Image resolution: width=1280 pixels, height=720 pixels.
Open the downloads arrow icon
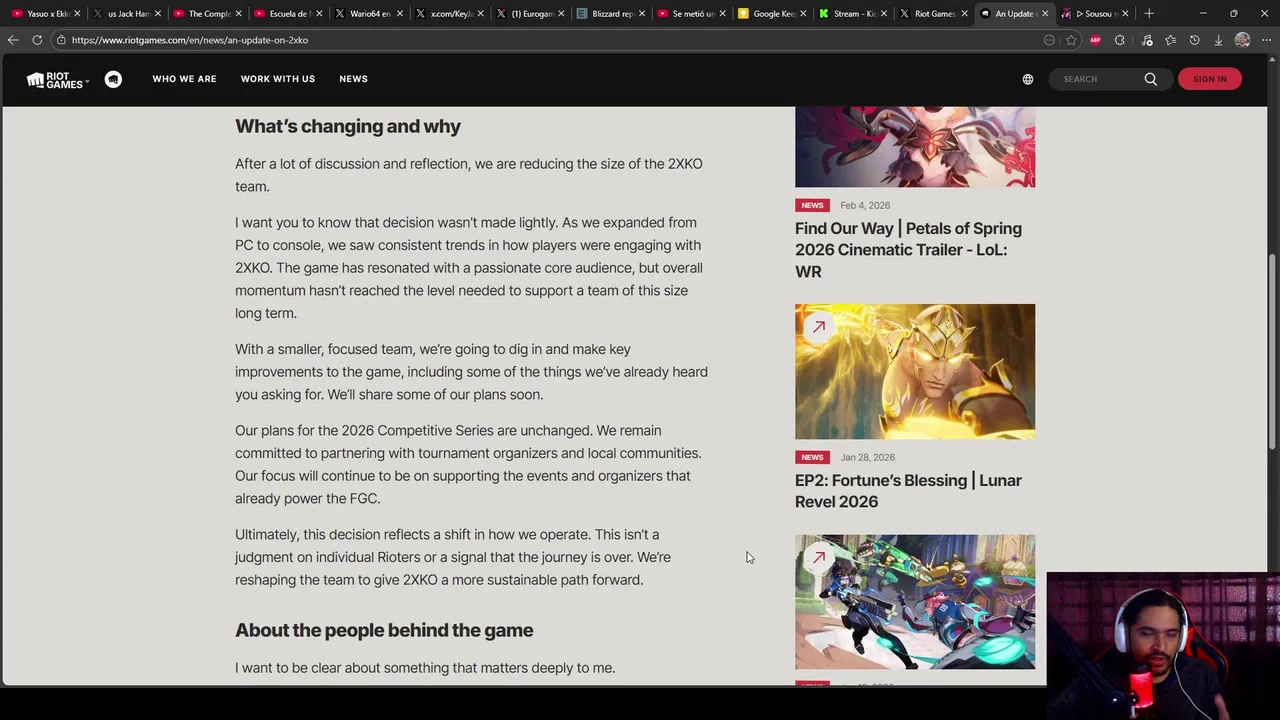tap(1218, 40)
